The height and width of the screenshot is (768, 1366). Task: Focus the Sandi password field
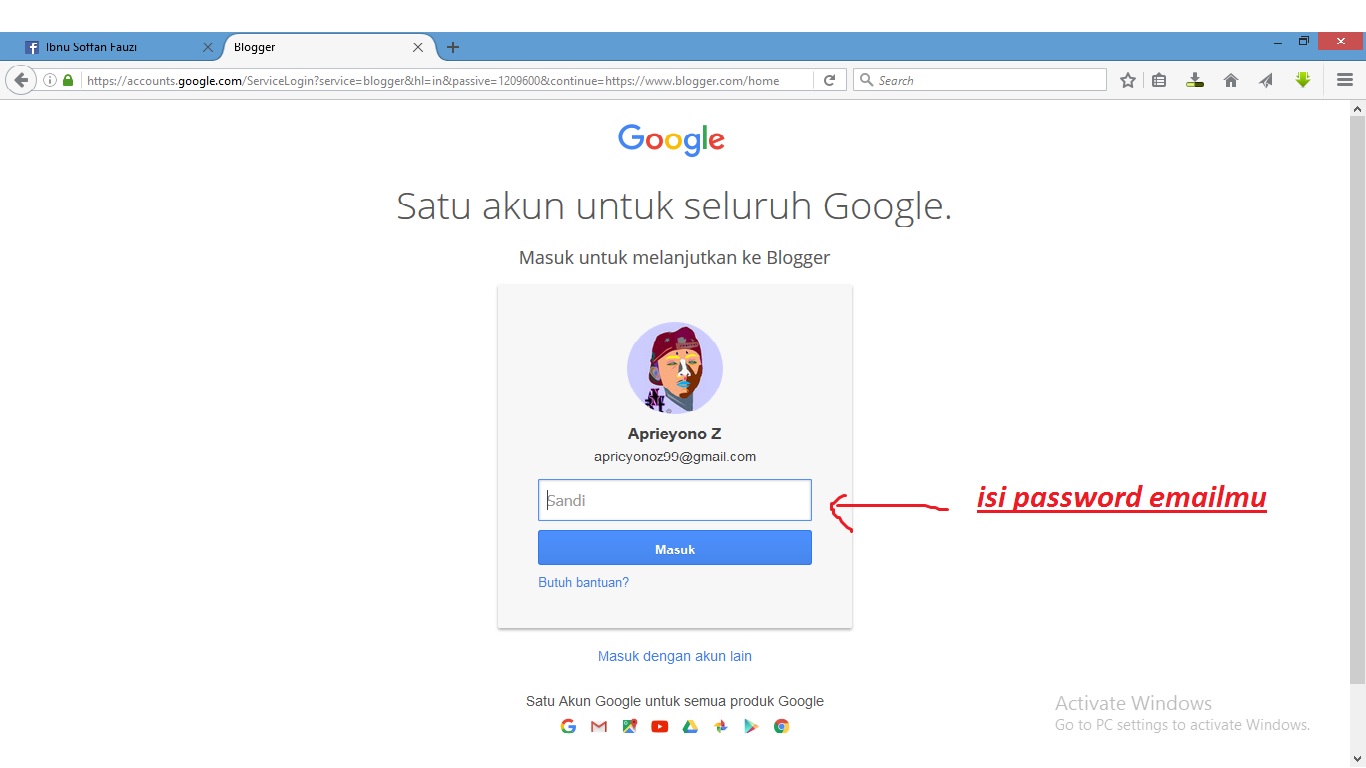675,500
